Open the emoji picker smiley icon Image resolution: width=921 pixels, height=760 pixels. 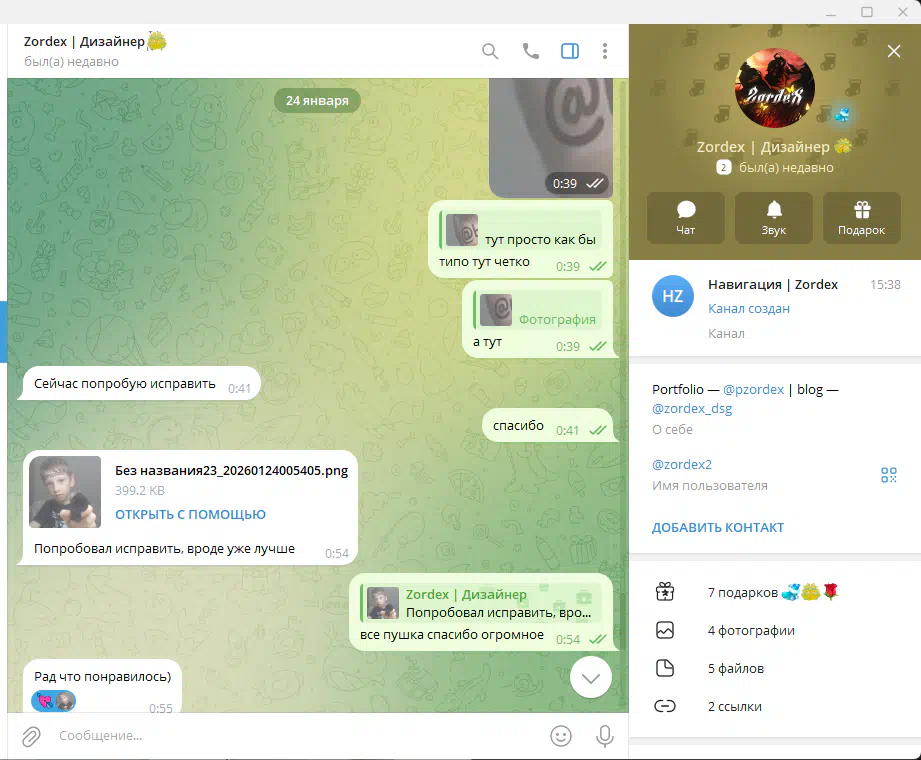click(x=561, y=736)
